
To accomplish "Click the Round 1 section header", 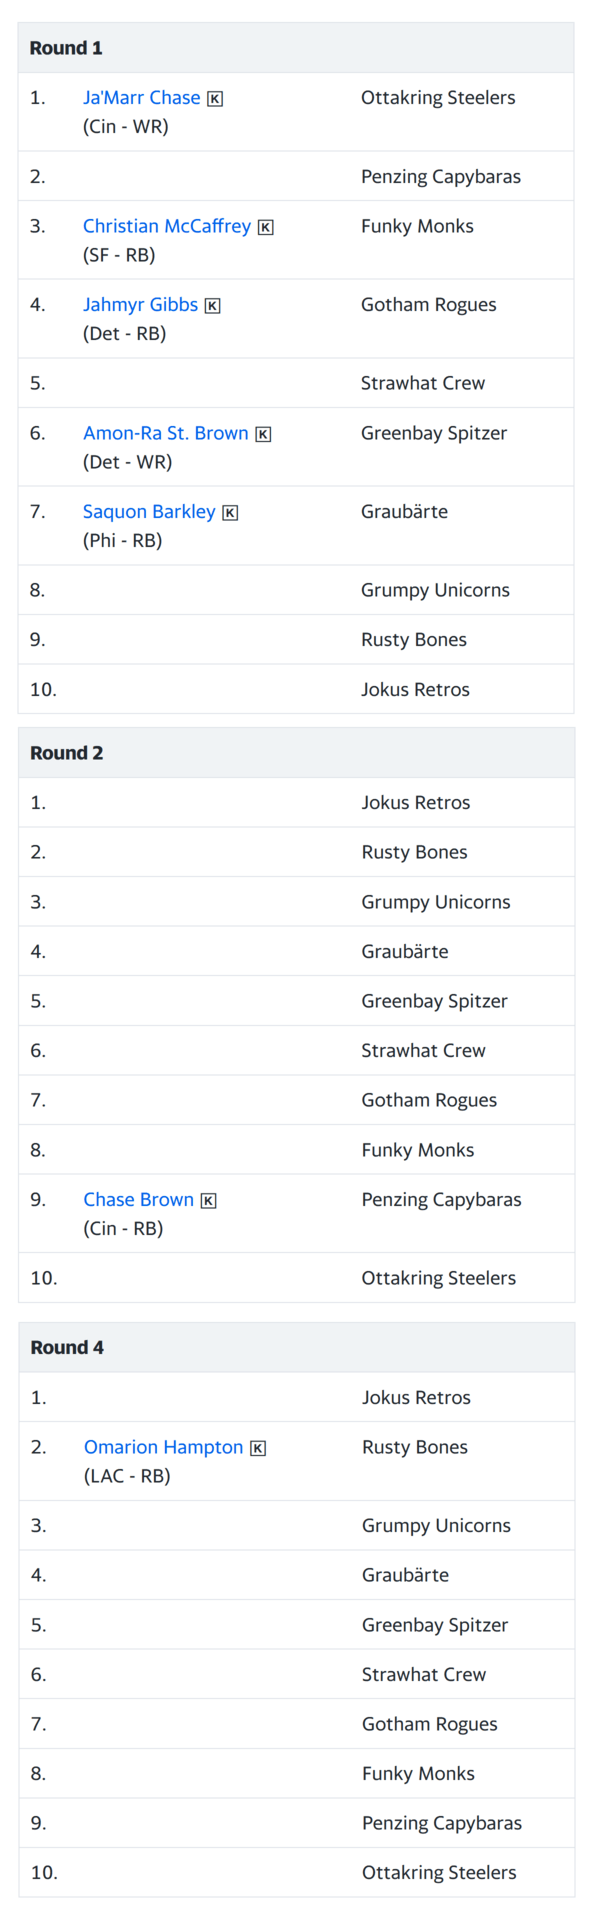I will click(x=296, y=48).
